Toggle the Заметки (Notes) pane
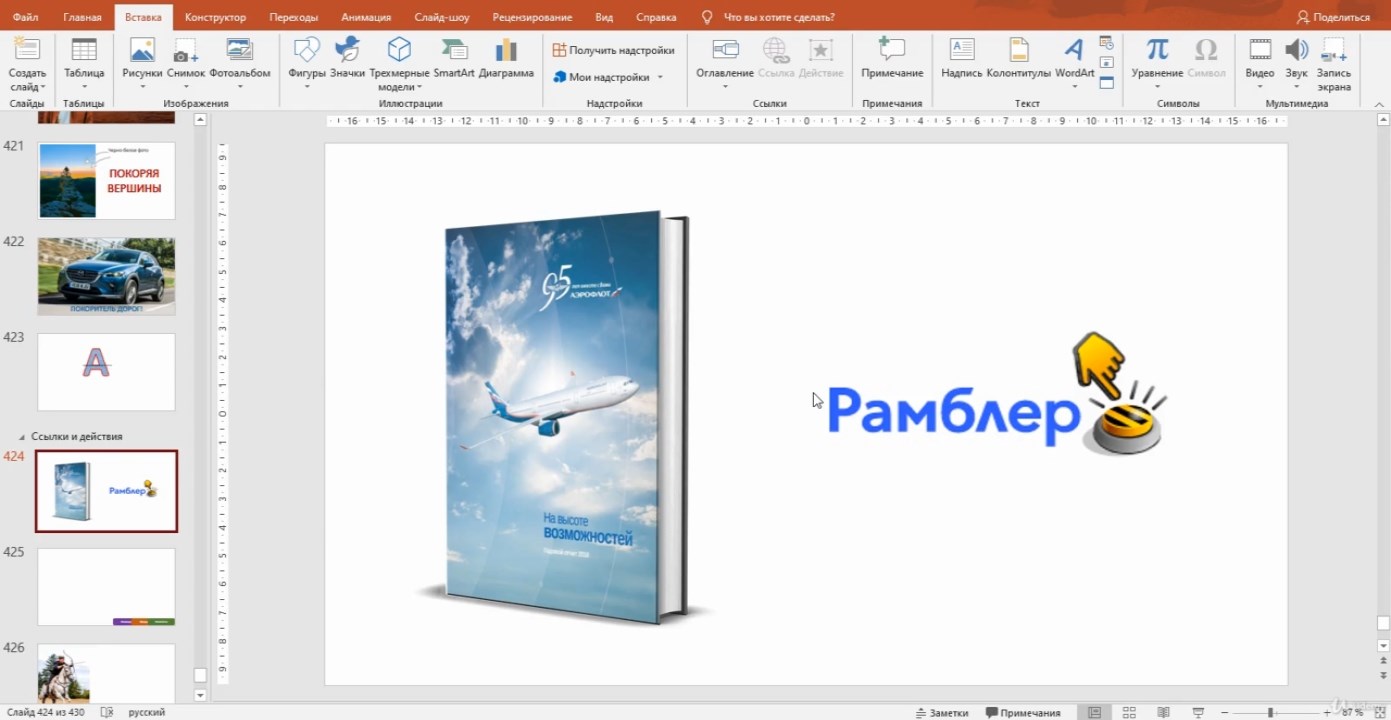The image size is (1391, 720). [x=942, y=712]
